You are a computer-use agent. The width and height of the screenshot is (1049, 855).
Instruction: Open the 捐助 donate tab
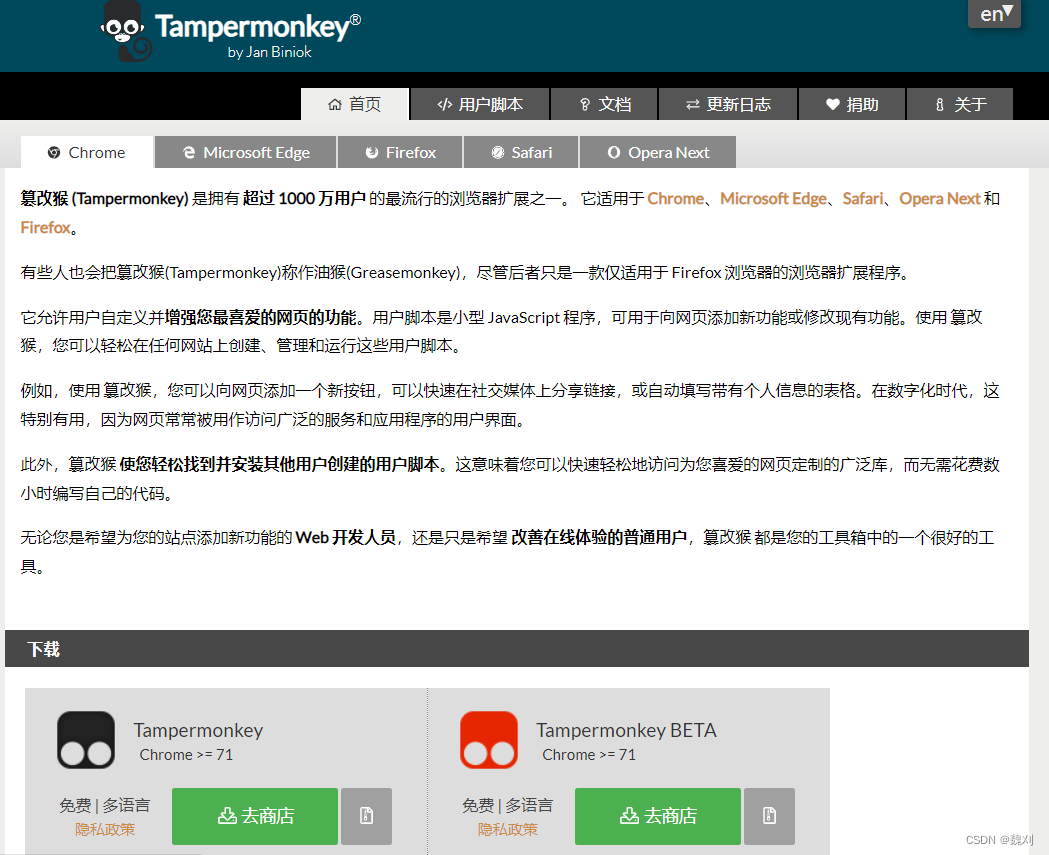pos(852,104)
